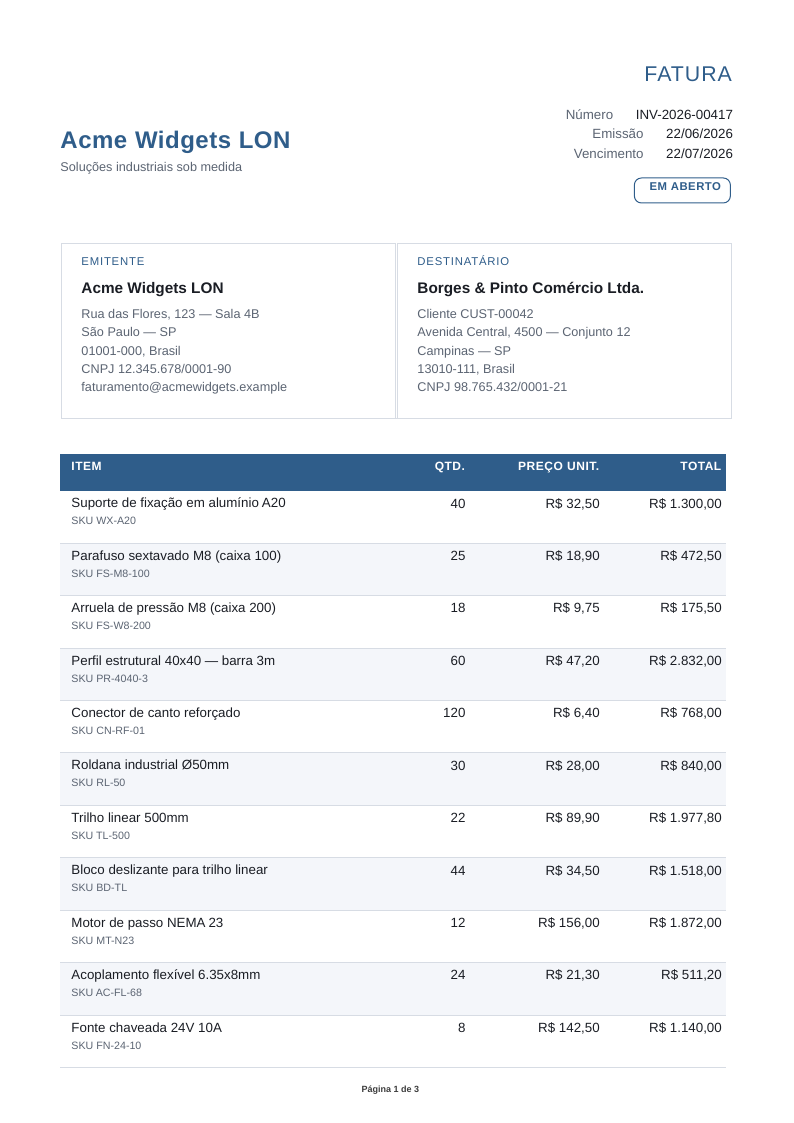Click the total R$ 768,00

pyautogui.click(x=691, y=713)
